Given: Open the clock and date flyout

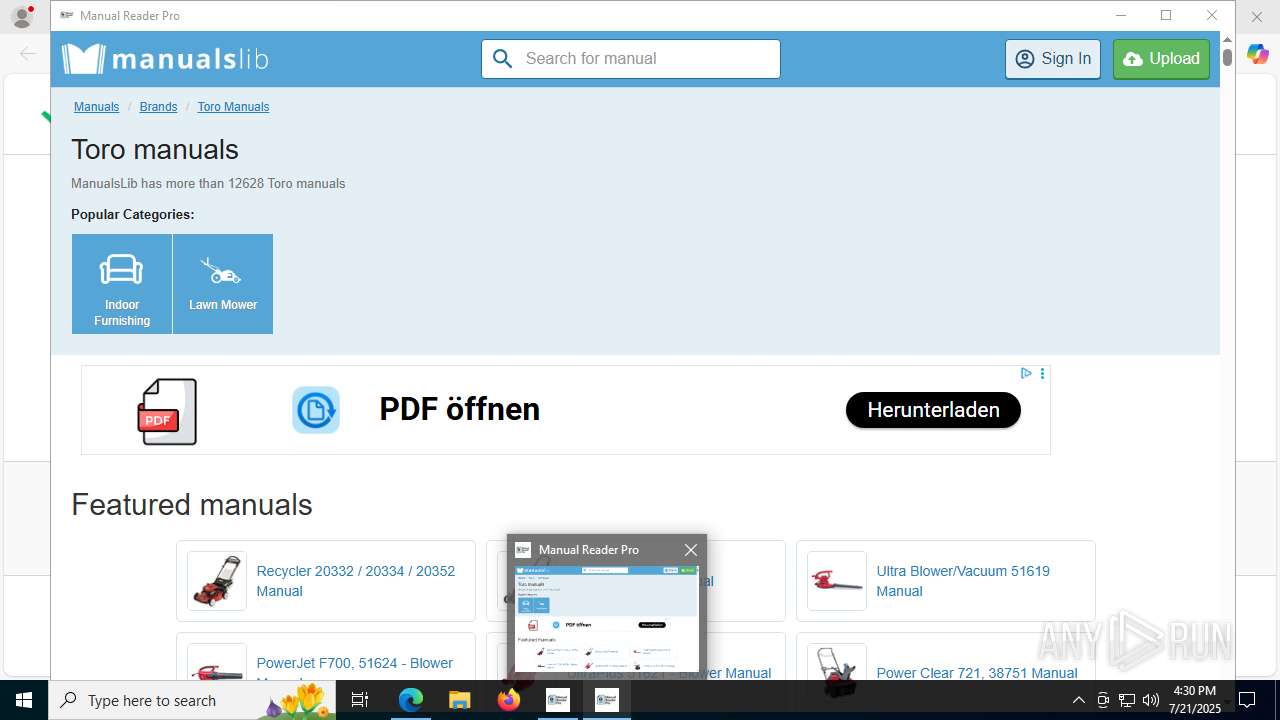Looking at the screenshot, I should pos(1194,700).
